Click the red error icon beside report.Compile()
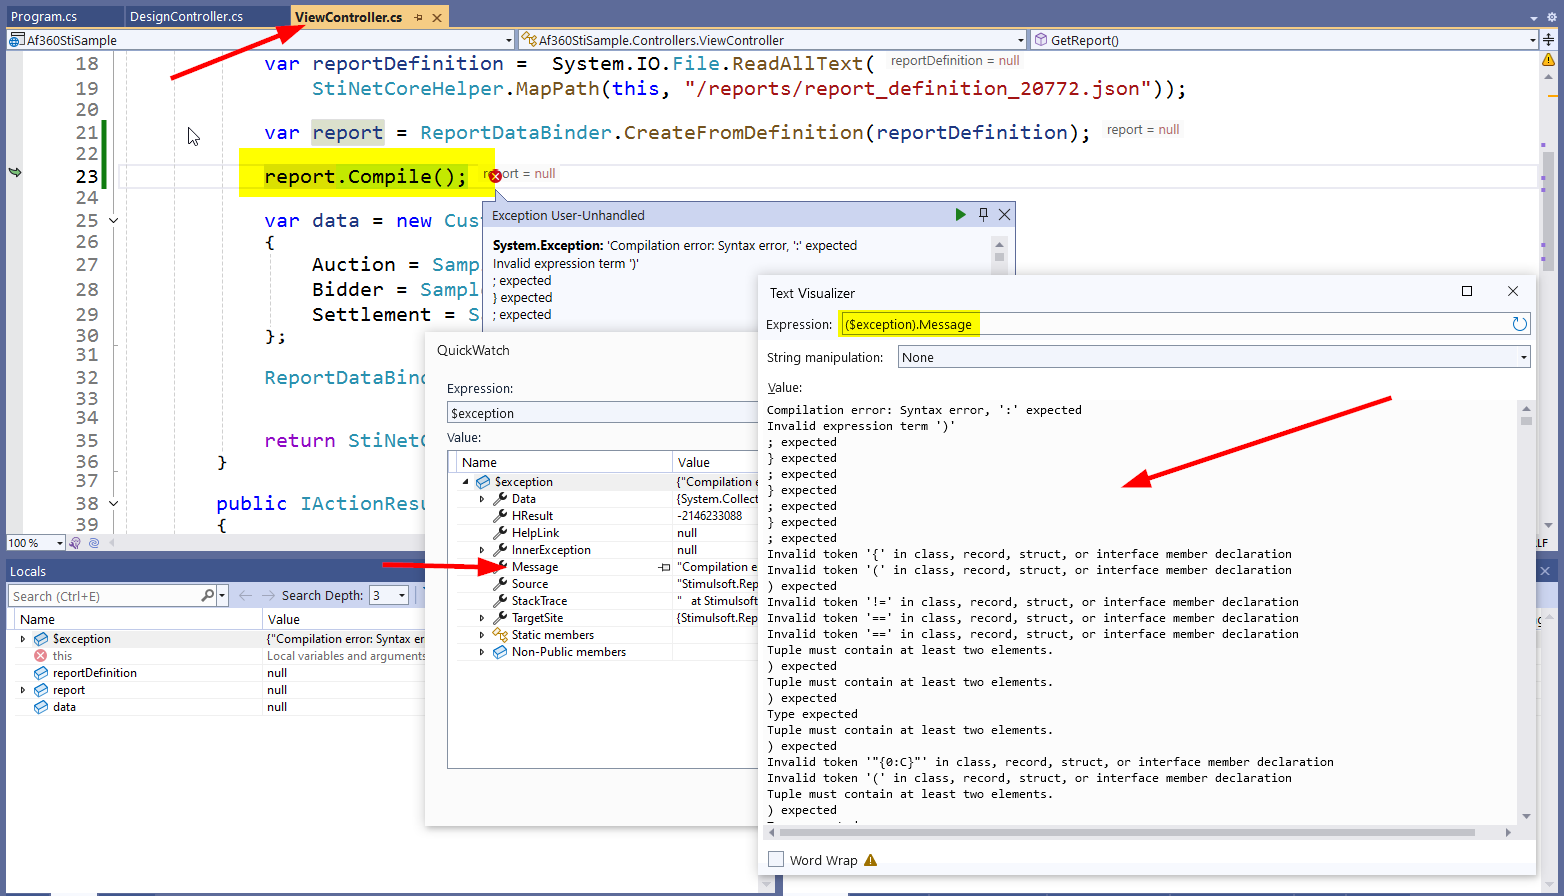1564x896 pixels. pos(495,176)
